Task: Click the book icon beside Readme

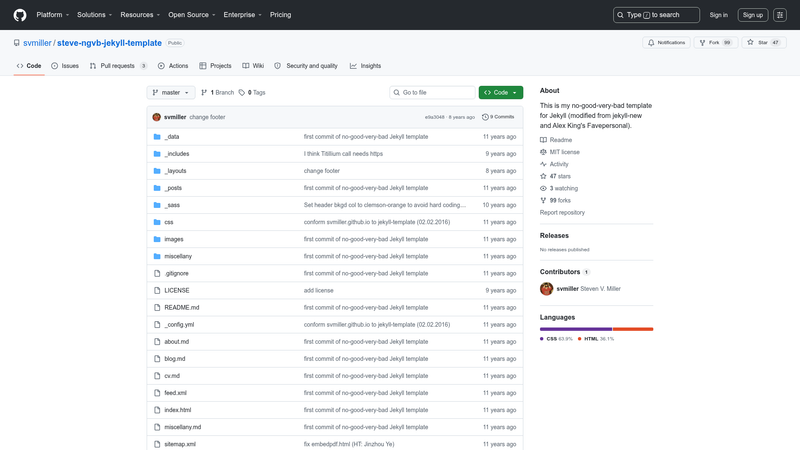Action: click(543, 140)
